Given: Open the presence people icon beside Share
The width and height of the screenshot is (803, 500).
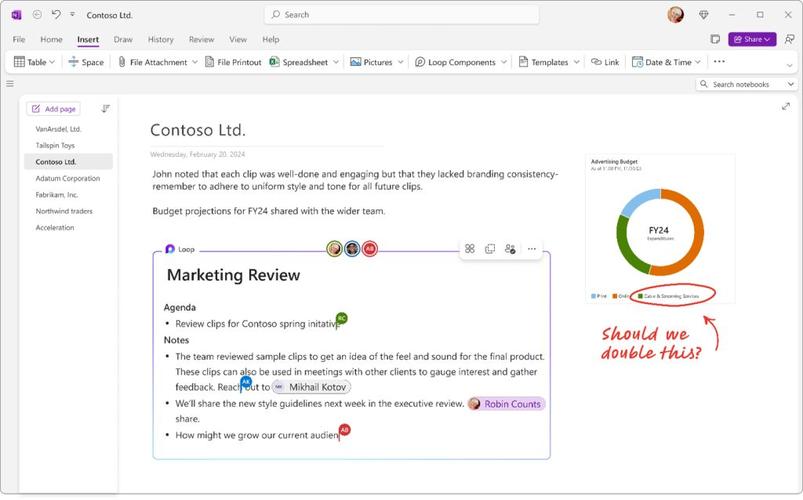Looking at the screenshot, I should [x=789, y=39].
